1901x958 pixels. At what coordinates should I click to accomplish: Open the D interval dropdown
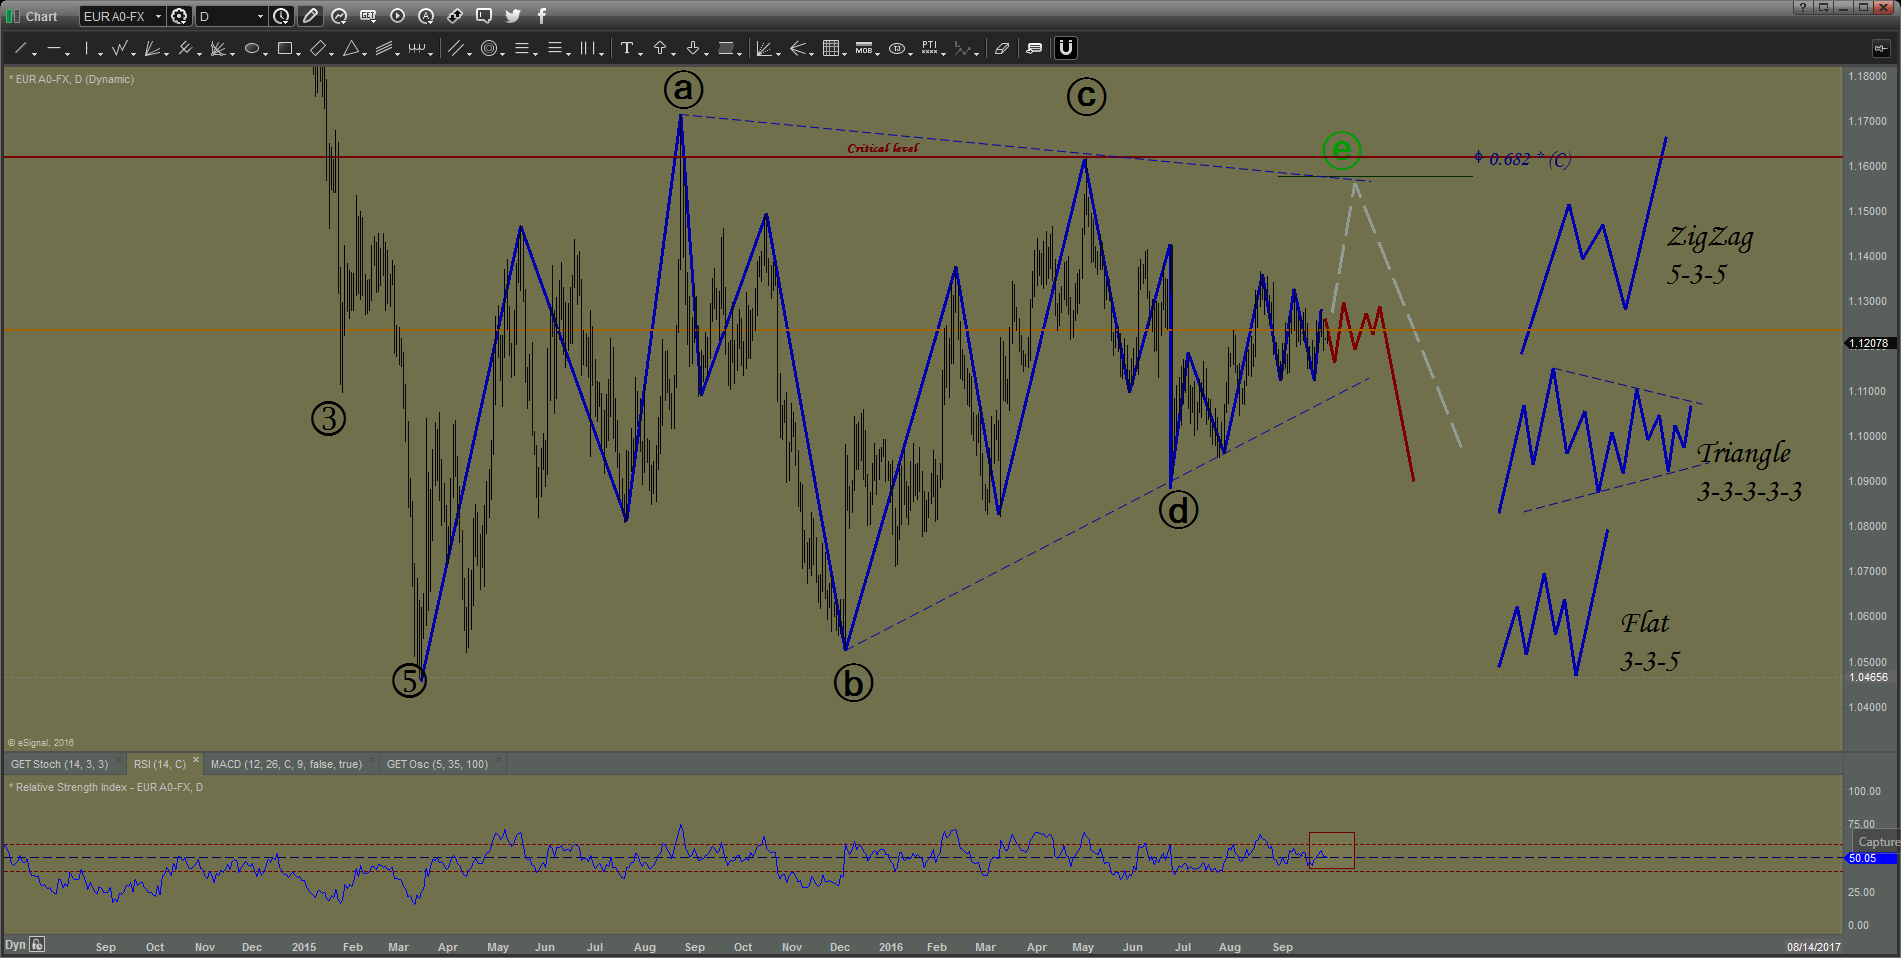click(x=260, y=16)
